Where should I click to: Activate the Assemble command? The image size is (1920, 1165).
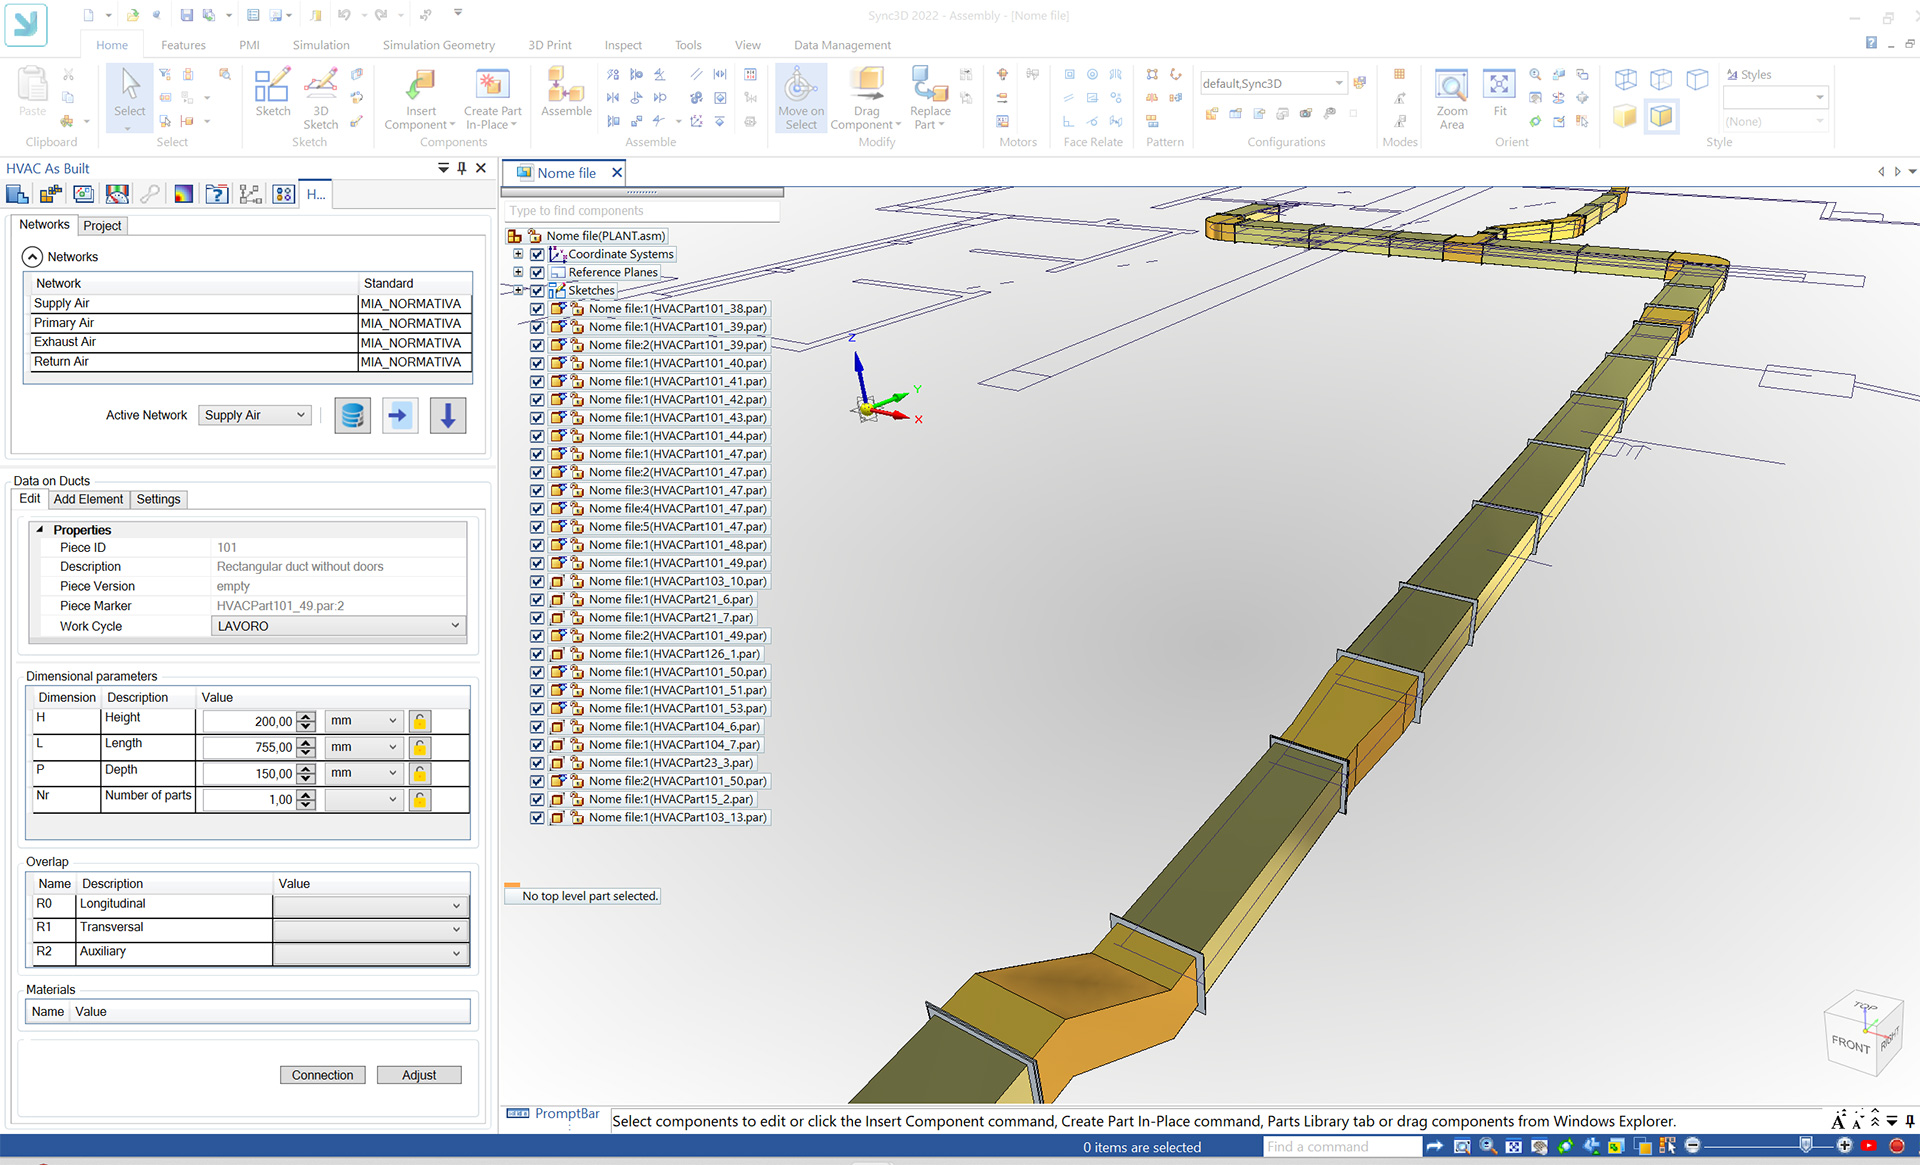click(566, 92)
